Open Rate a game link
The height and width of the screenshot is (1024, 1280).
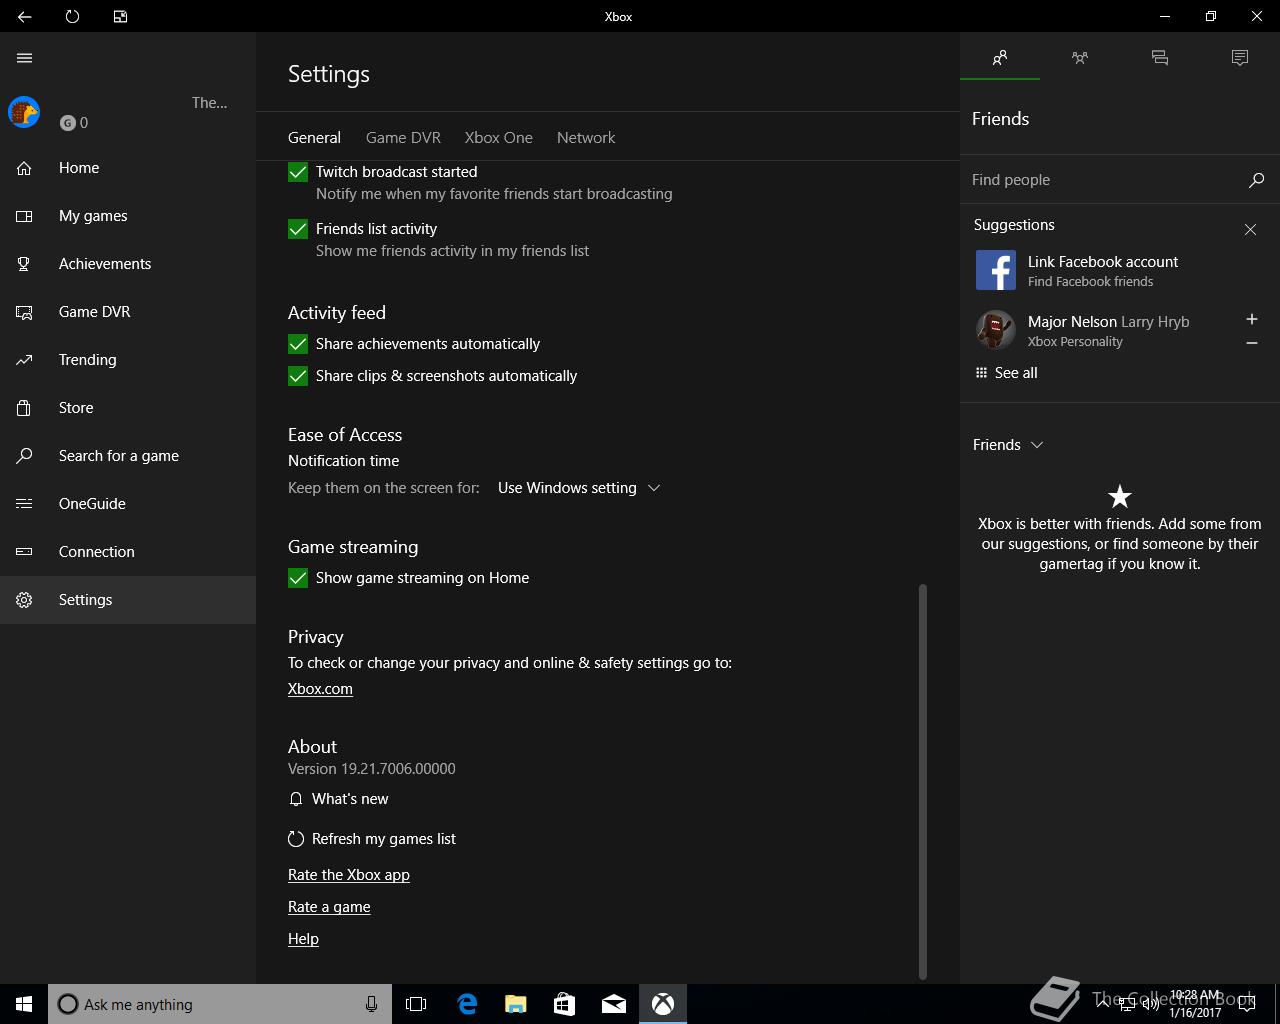point(329,907)
